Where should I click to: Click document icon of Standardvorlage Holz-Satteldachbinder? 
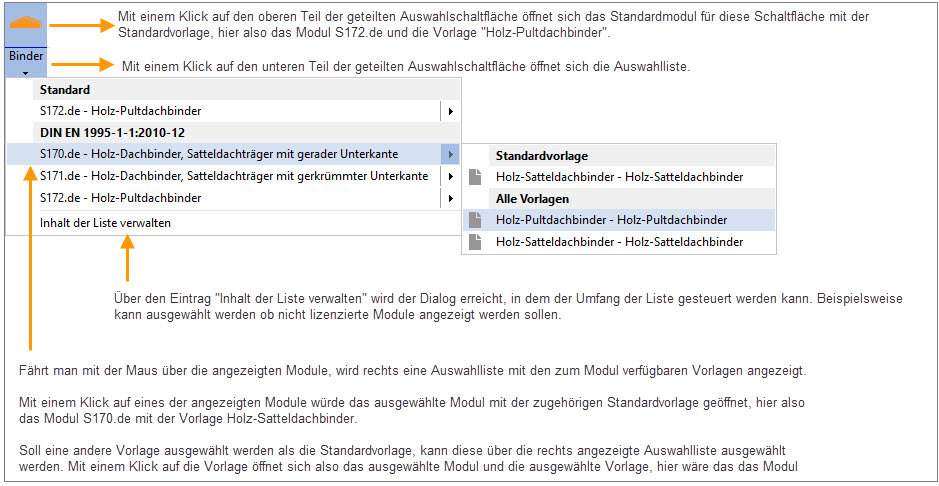(475, 177)
